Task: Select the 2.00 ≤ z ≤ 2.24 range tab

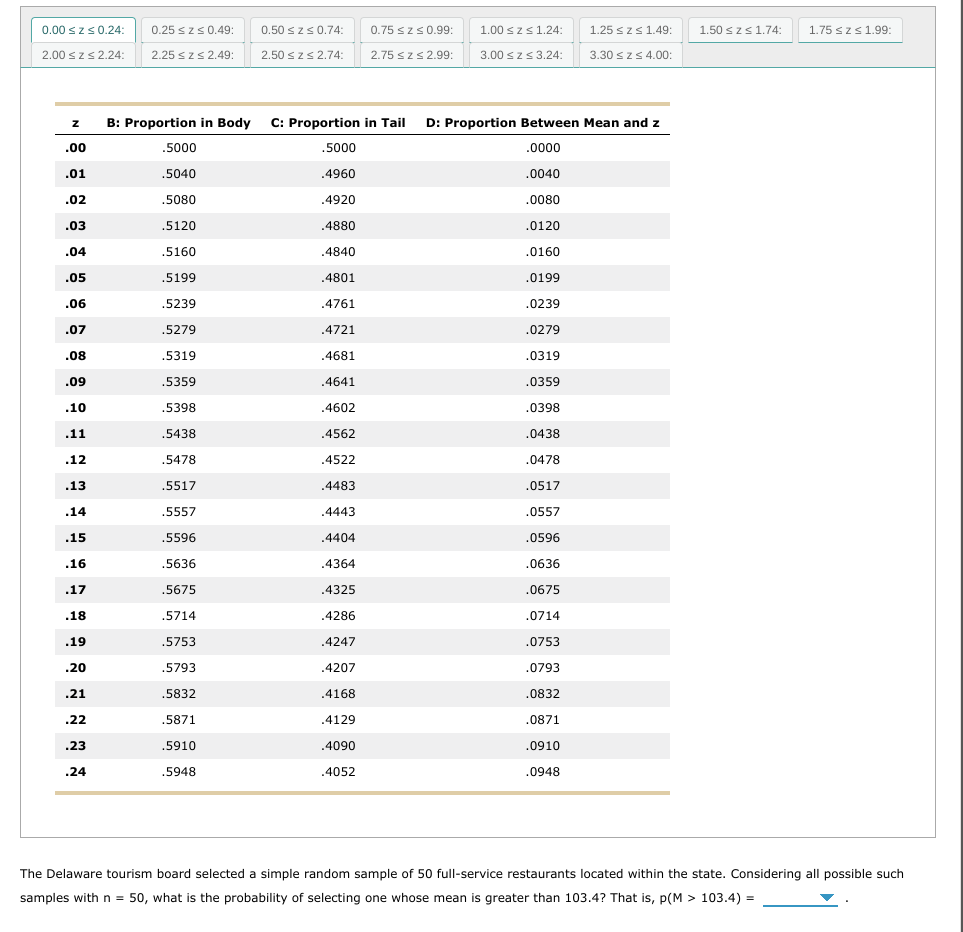Action: pyautogui.click(x=82, y=55)
